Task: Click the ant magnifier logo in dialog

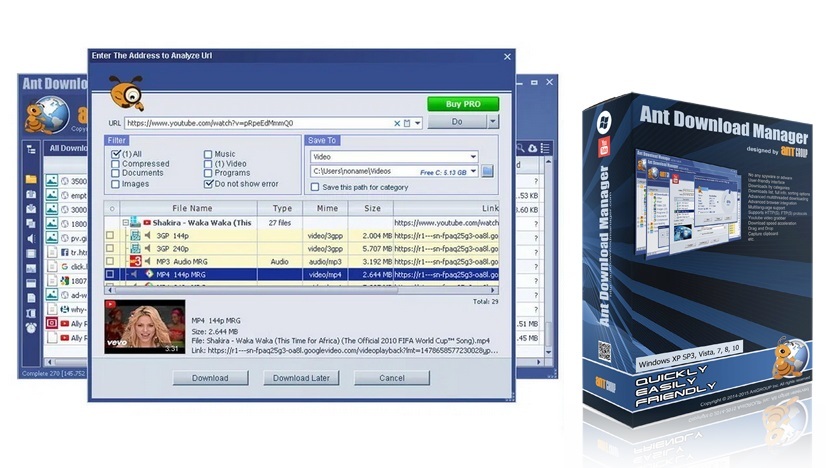Action: point(127,92)
